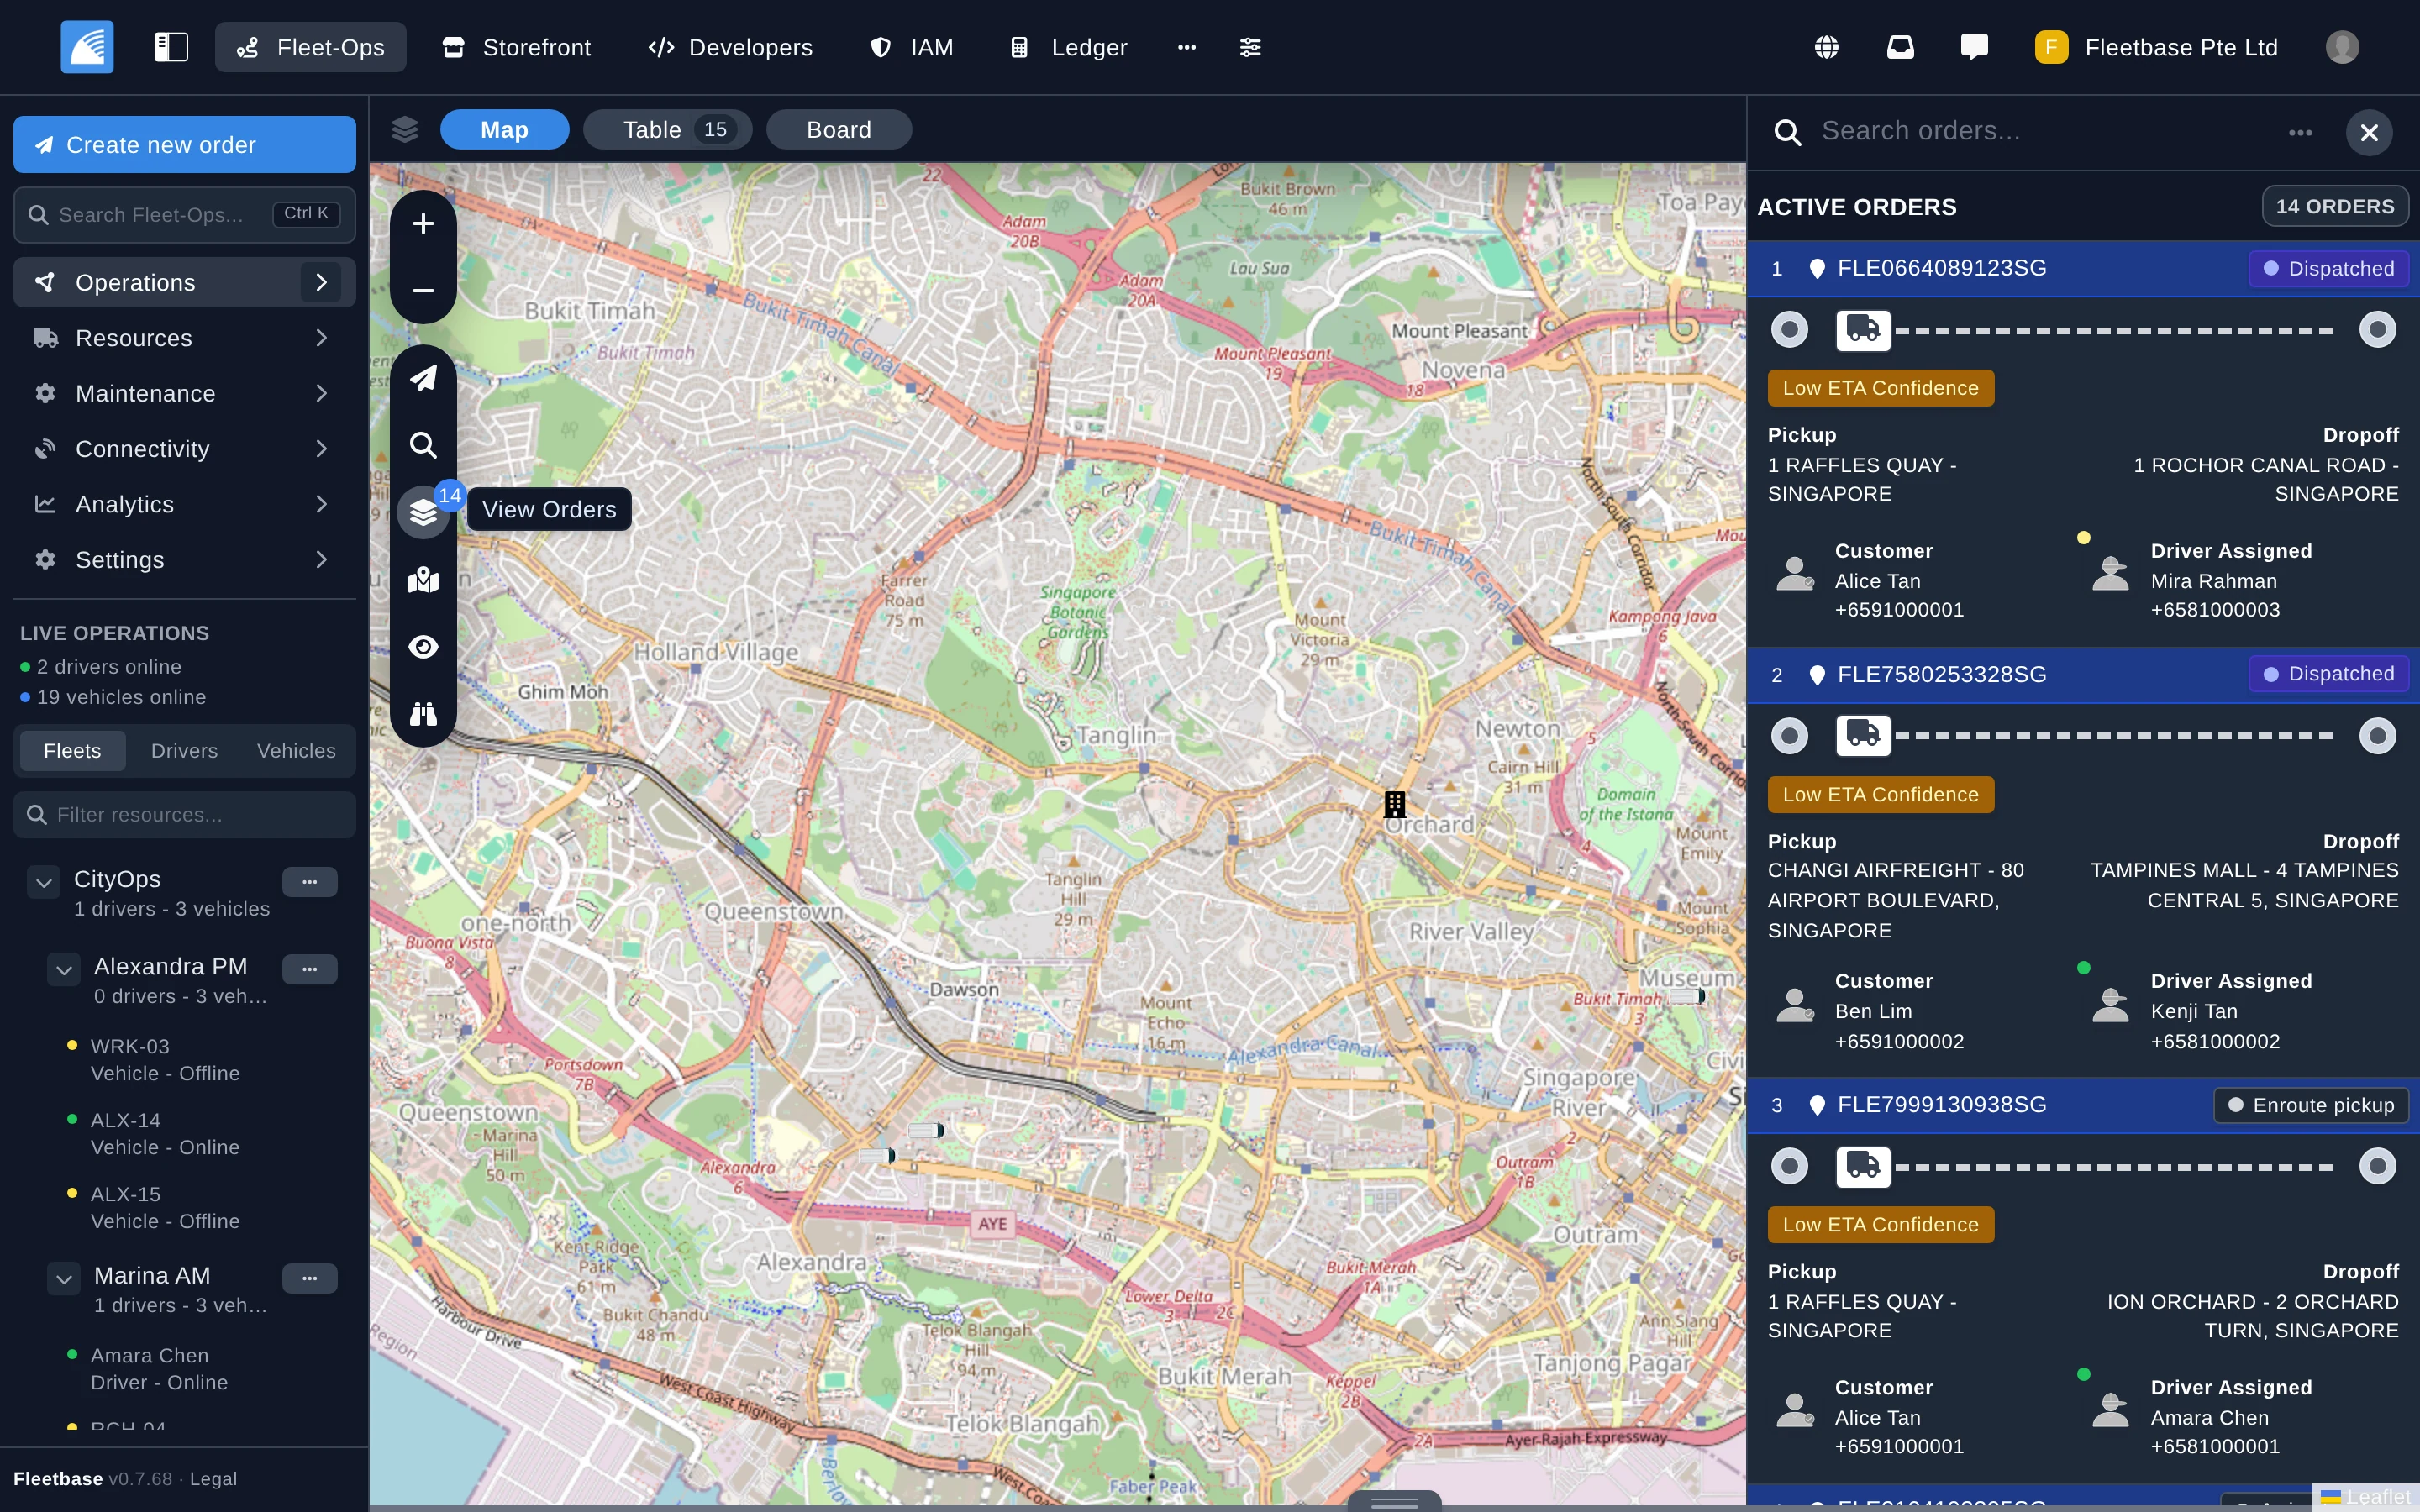The height and width of the screenshot is (1512, 2420).
Task: Open the globe language icon
Action: 1826,47
